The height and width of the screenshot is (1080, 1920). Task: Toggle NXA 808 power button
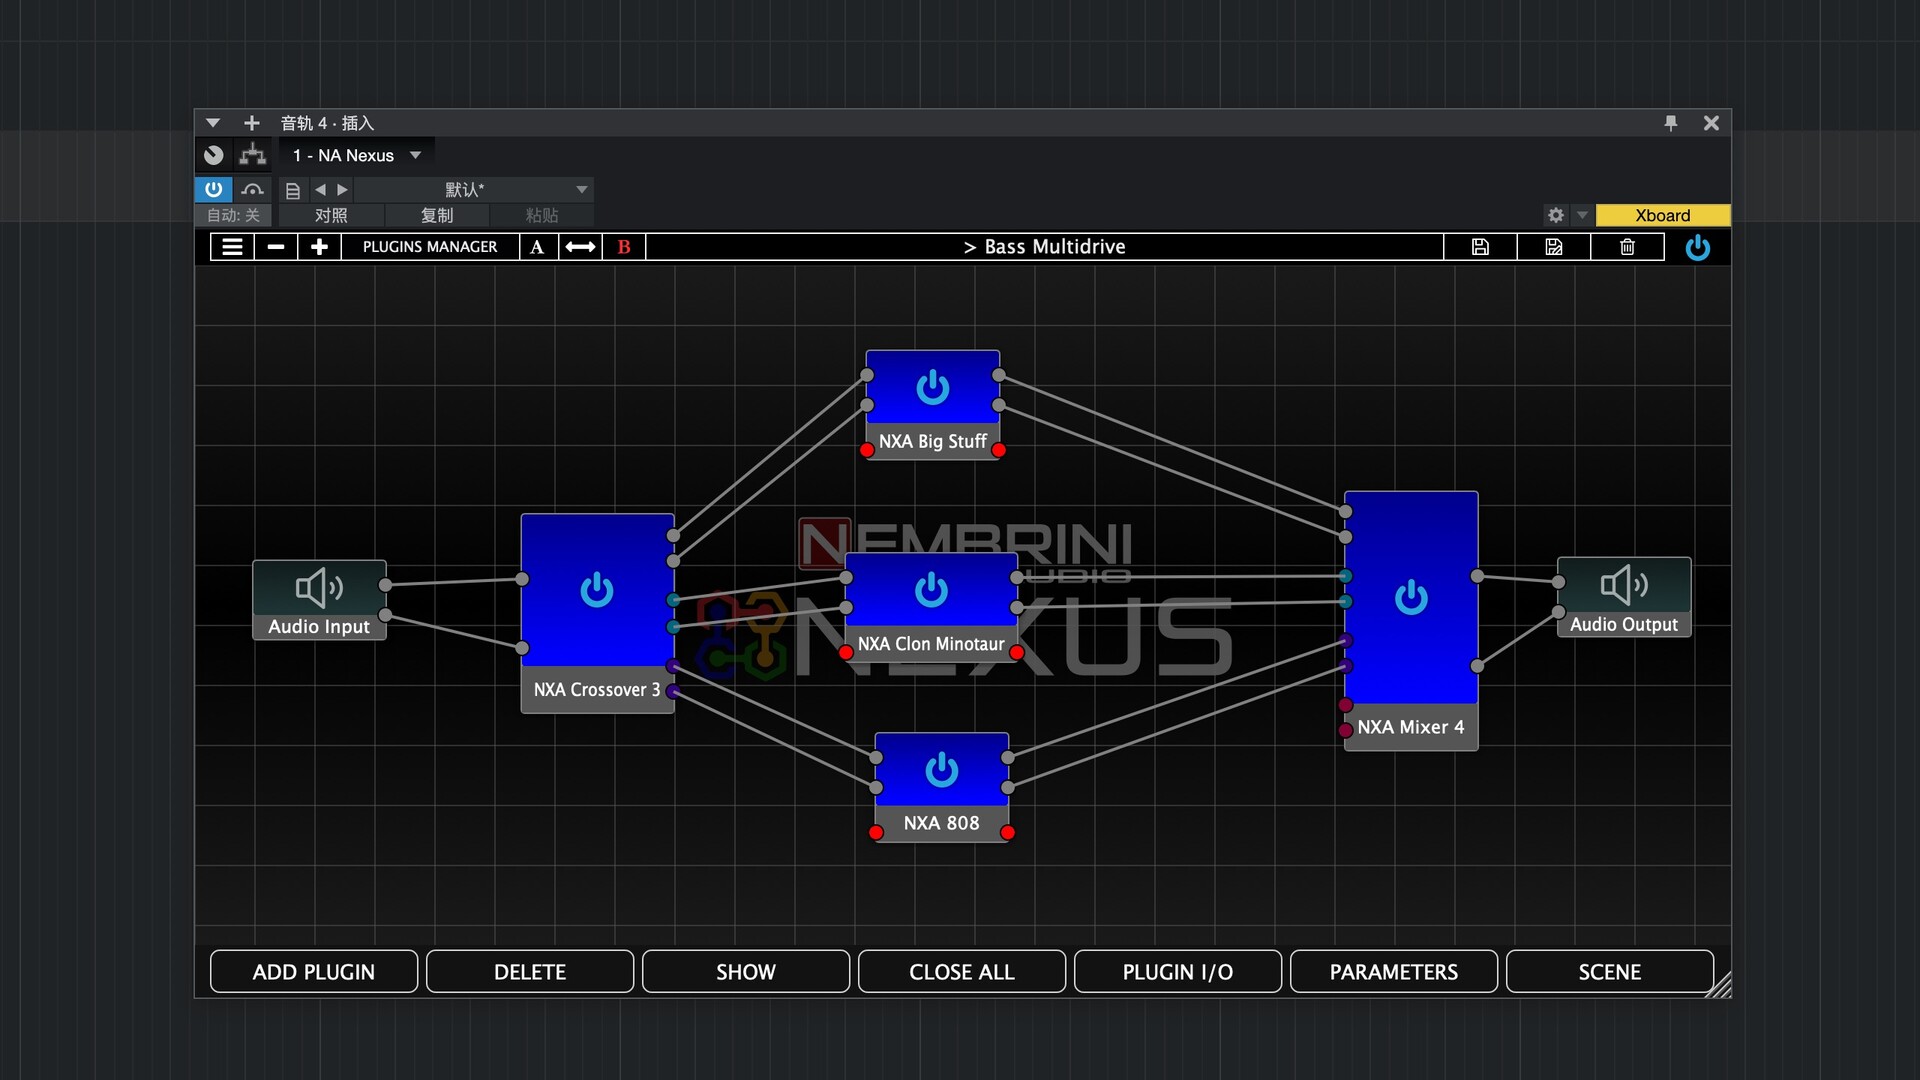pyautogui.click(x=941, y=770)
